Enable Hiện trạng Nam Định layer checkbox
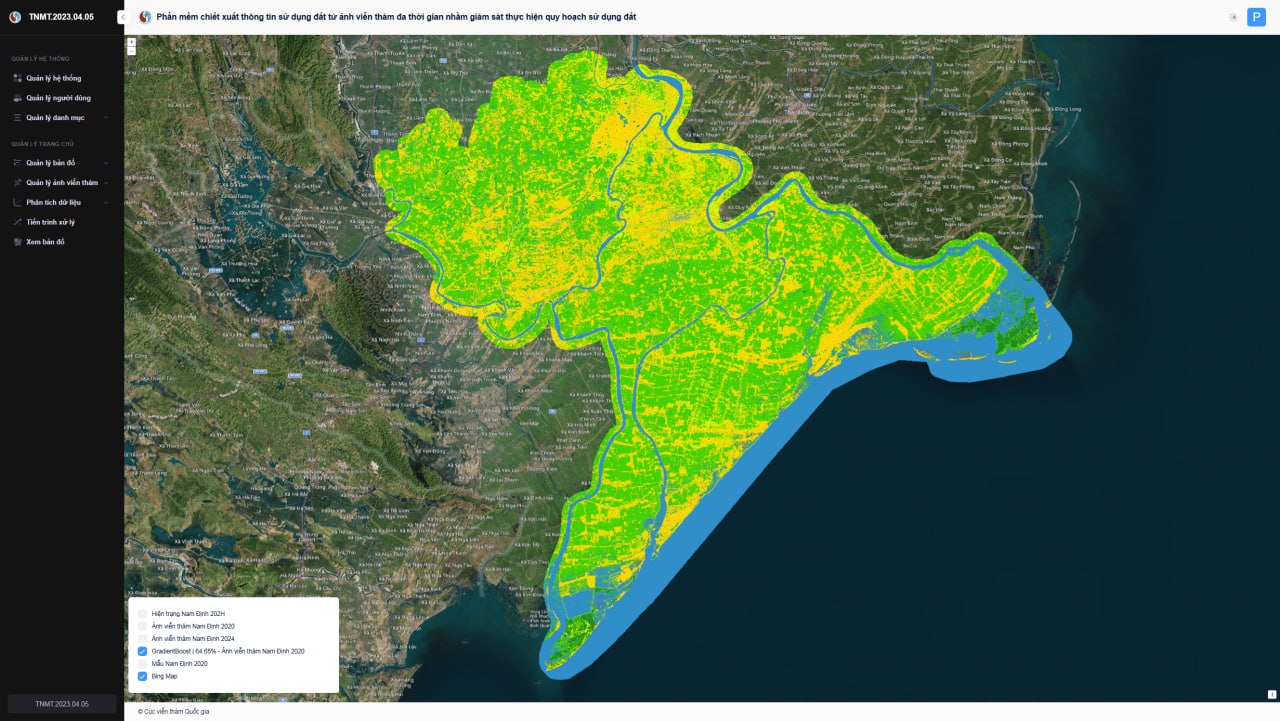Screen dimensions: 1280x721 point(143,613)
